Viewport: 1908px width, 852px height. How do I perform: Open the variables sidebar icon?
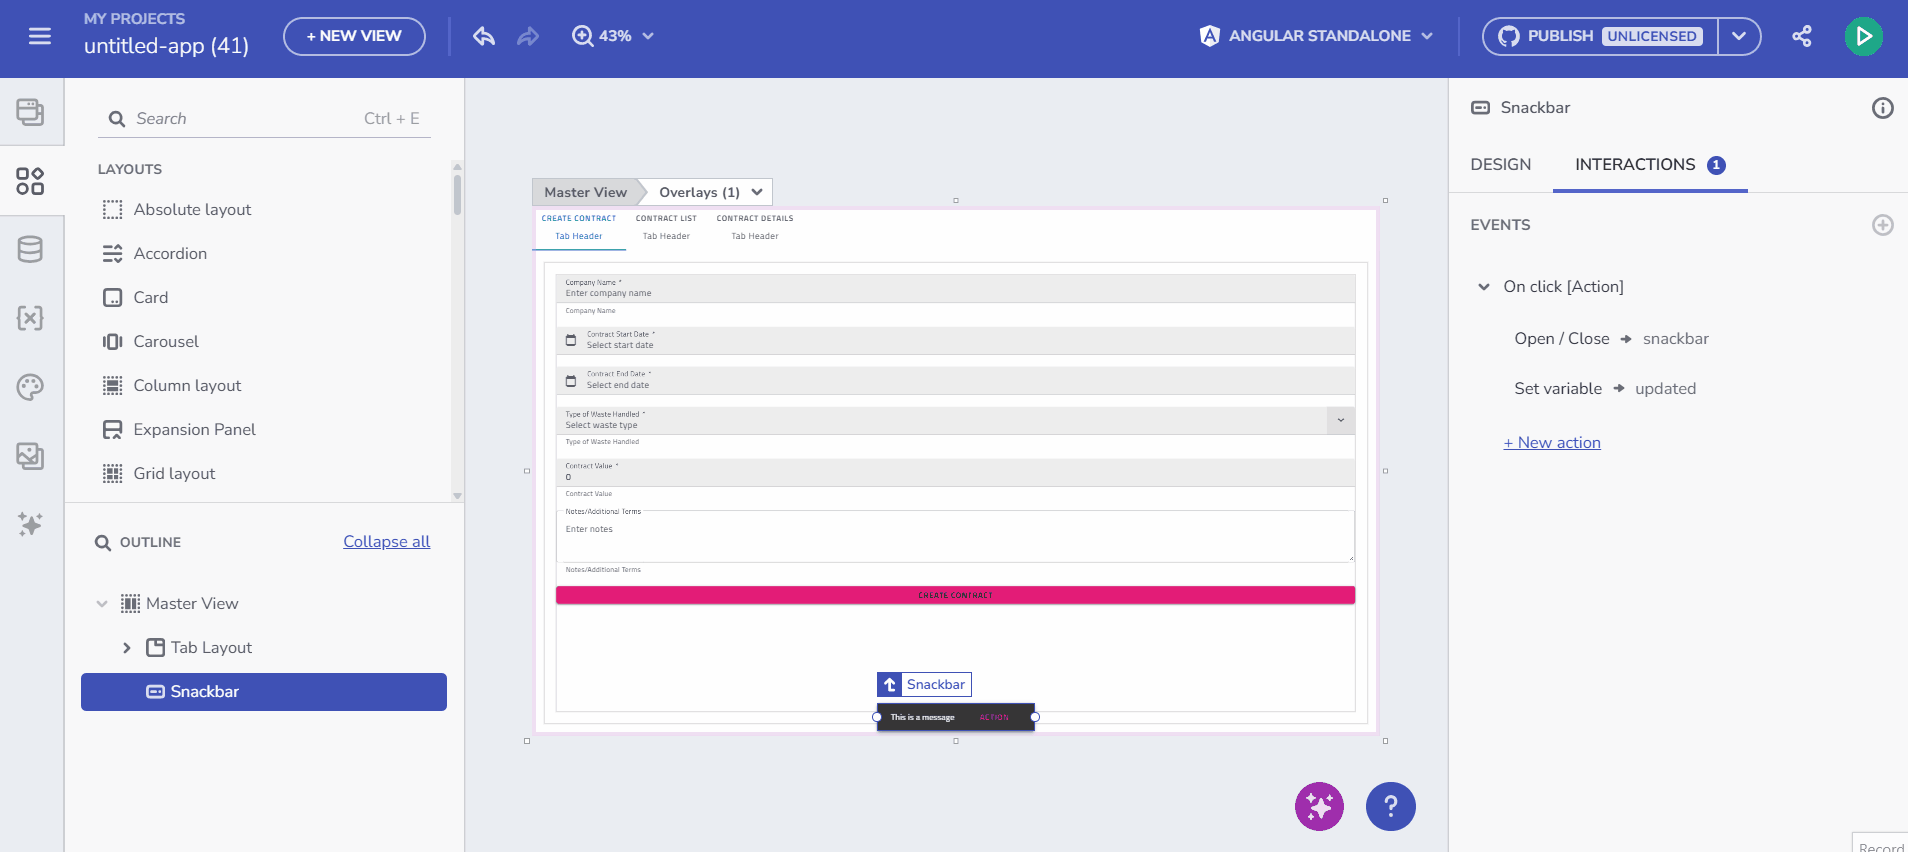coord(30,318)
